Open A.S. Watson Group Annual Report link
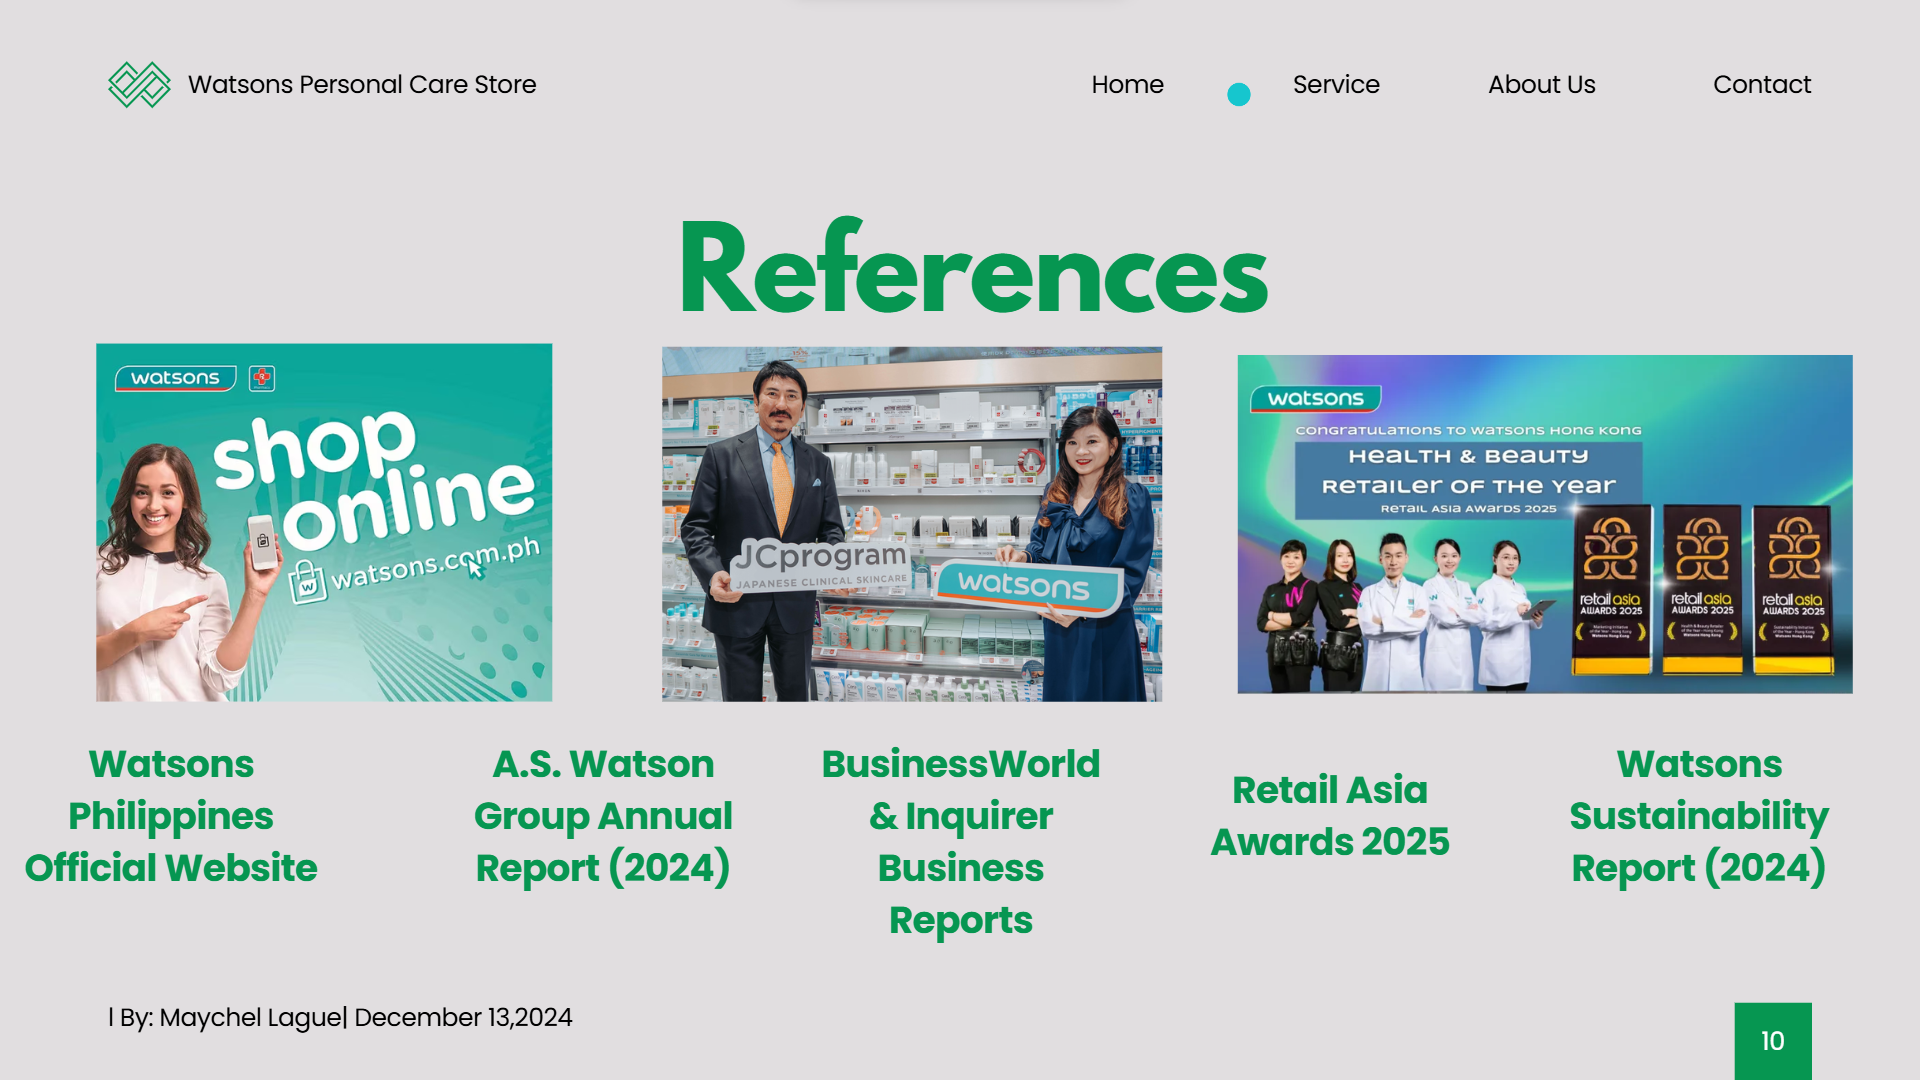1920x1080 pixels. [603, 816]
